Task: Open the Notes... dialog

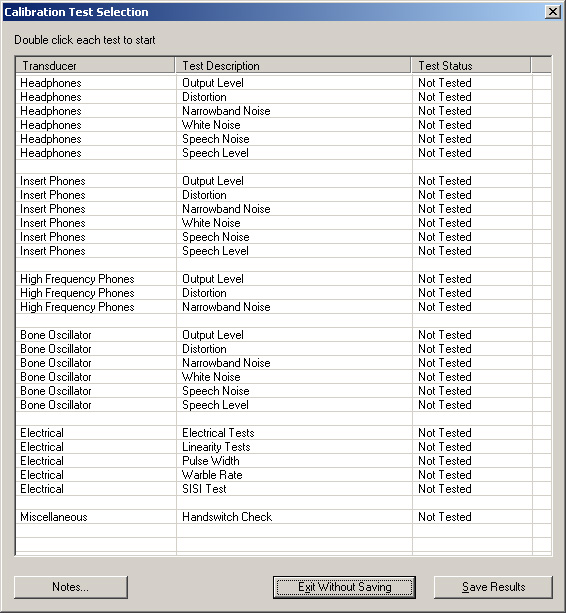Action: [71, 587]
